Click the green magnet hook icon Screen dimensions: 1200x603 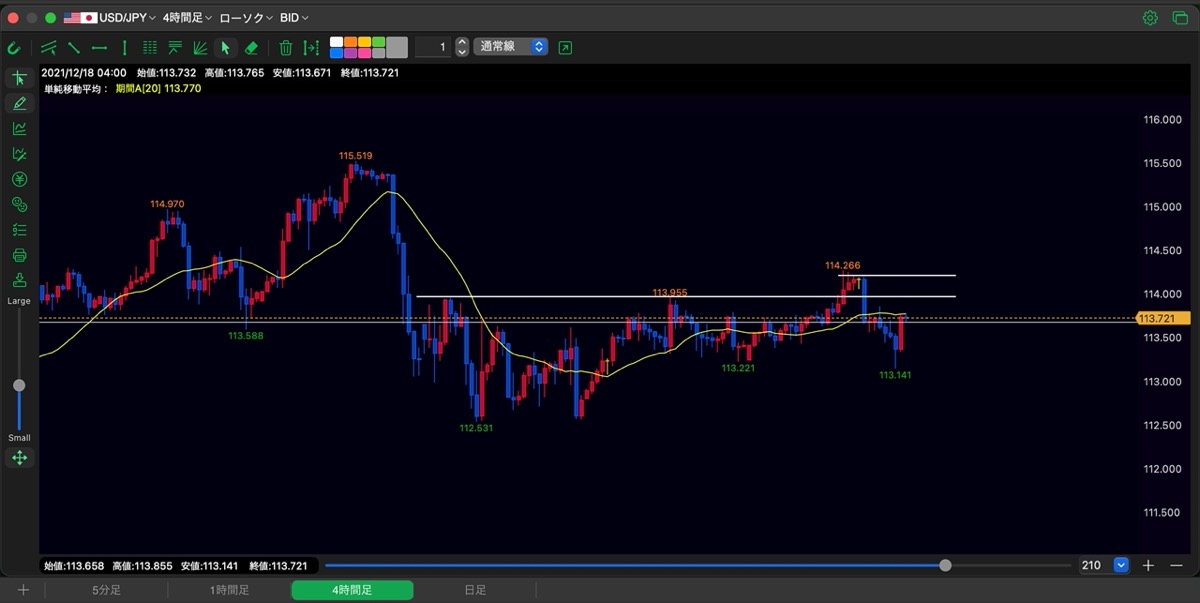[14, 47]
